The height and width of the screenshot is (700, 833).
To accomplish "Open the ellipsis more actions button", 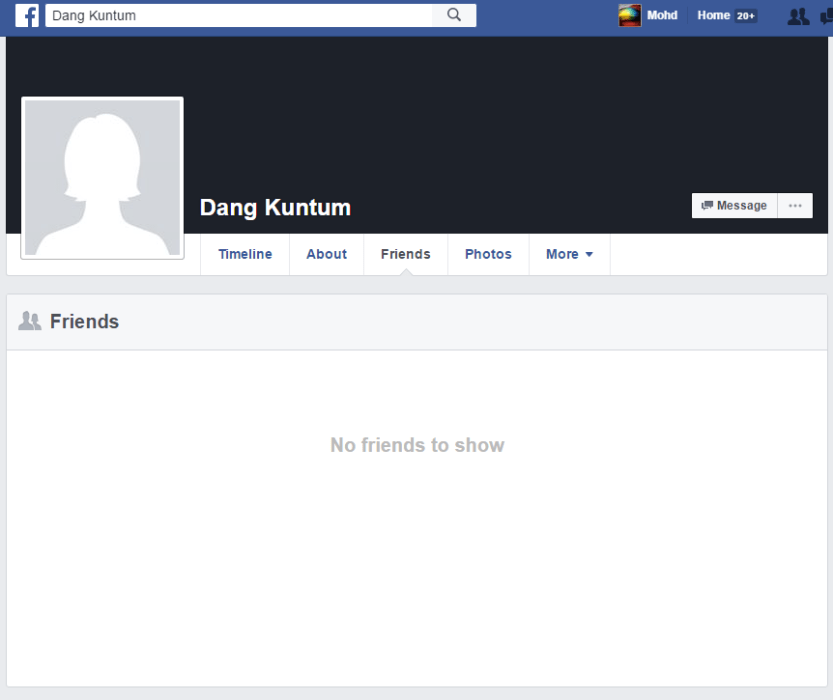I will [x=795, y=206].
